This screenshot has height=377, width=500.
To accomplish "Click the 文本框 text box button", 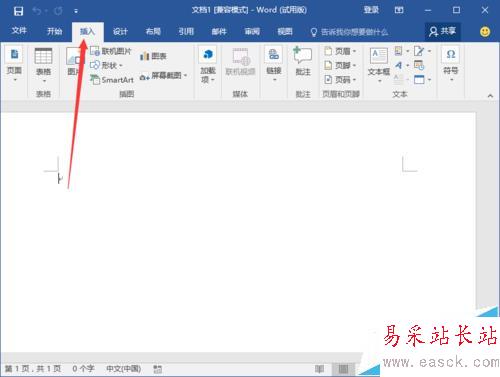I will pyautogui.click(x=379, y=66).
